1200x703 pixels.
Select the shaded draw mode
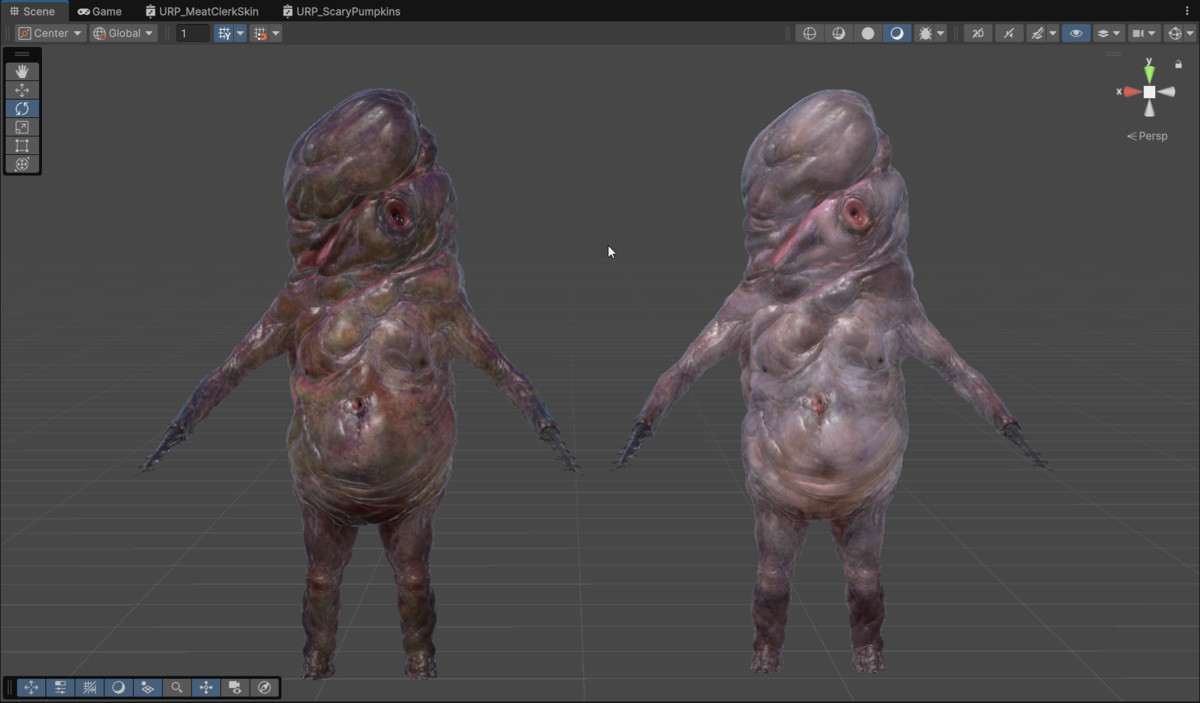tap(896, 33)
